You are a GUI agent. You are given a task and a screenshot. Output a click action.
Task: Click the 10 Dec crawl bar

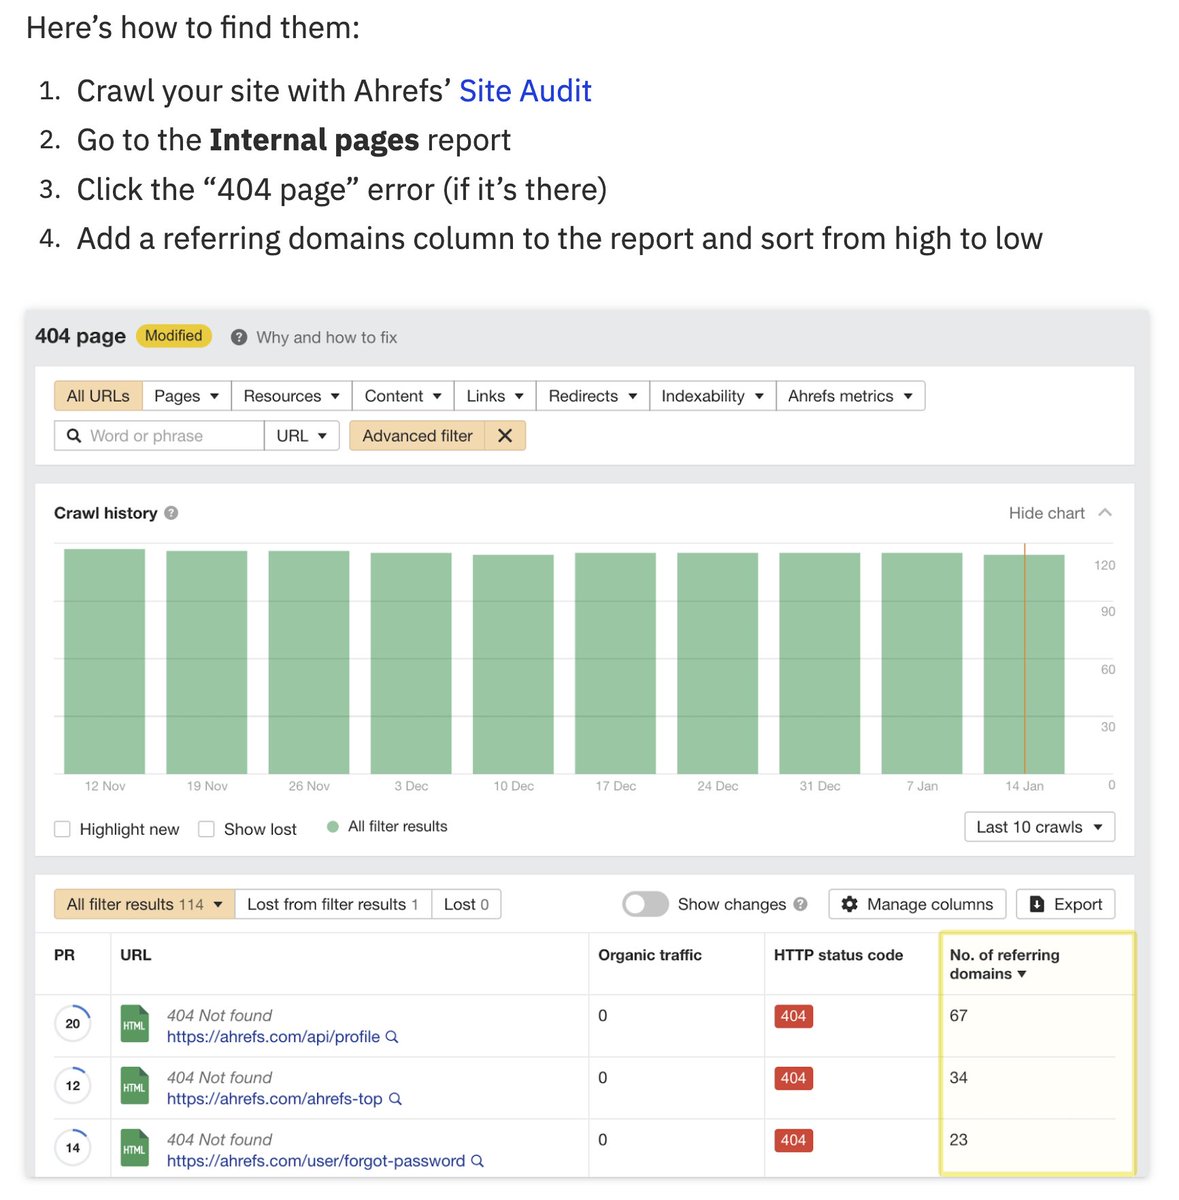point(513,664)
